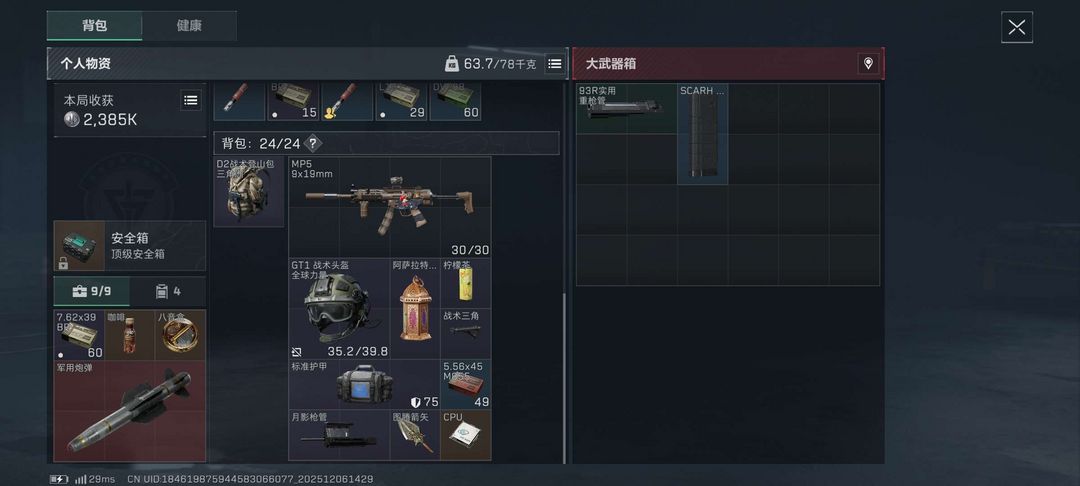This screenshot has height=486, width=1080.
Task: Open the backpack help question mark
Action: pyautogui.click(x=313, y=143)
